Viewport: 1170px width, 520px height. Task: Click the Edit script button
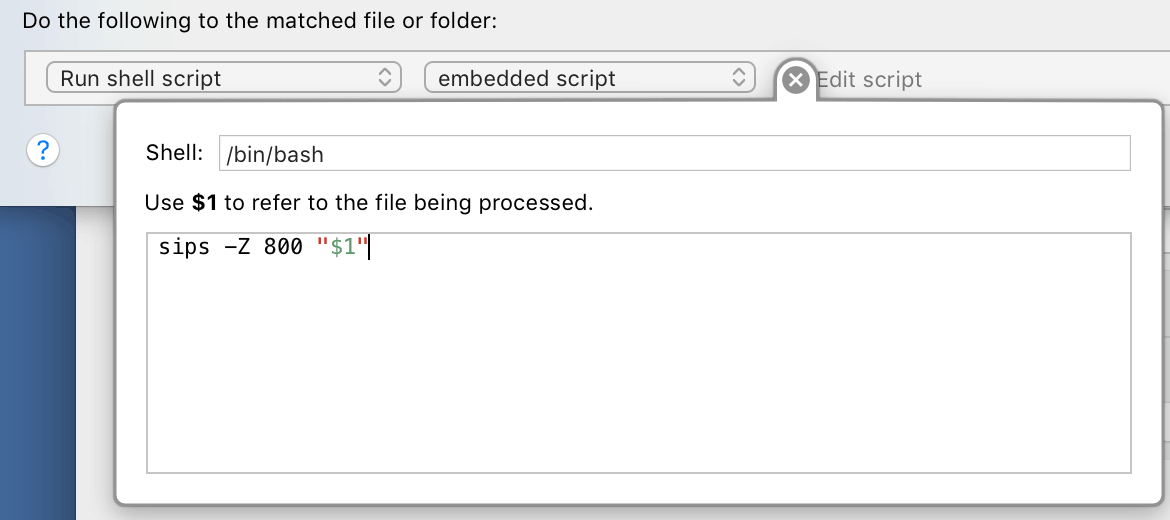click(869, 79)
